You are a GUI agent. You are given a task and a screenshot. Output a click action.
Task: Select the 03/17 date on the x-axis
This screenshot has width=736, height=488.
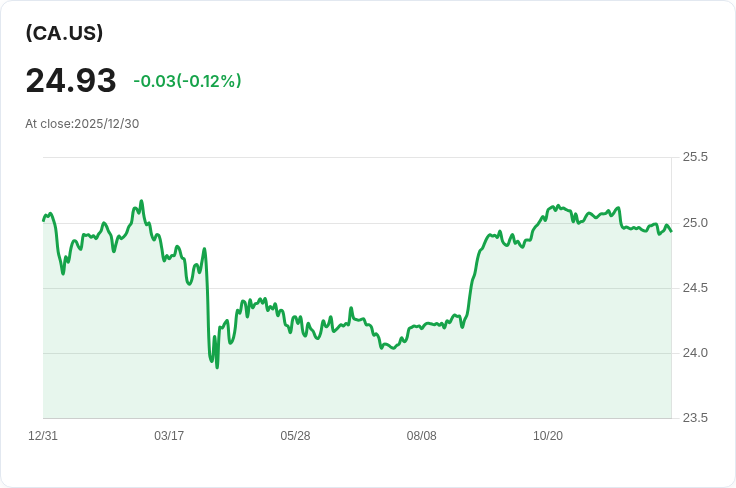pyautogui.click(x=169, y=436)
